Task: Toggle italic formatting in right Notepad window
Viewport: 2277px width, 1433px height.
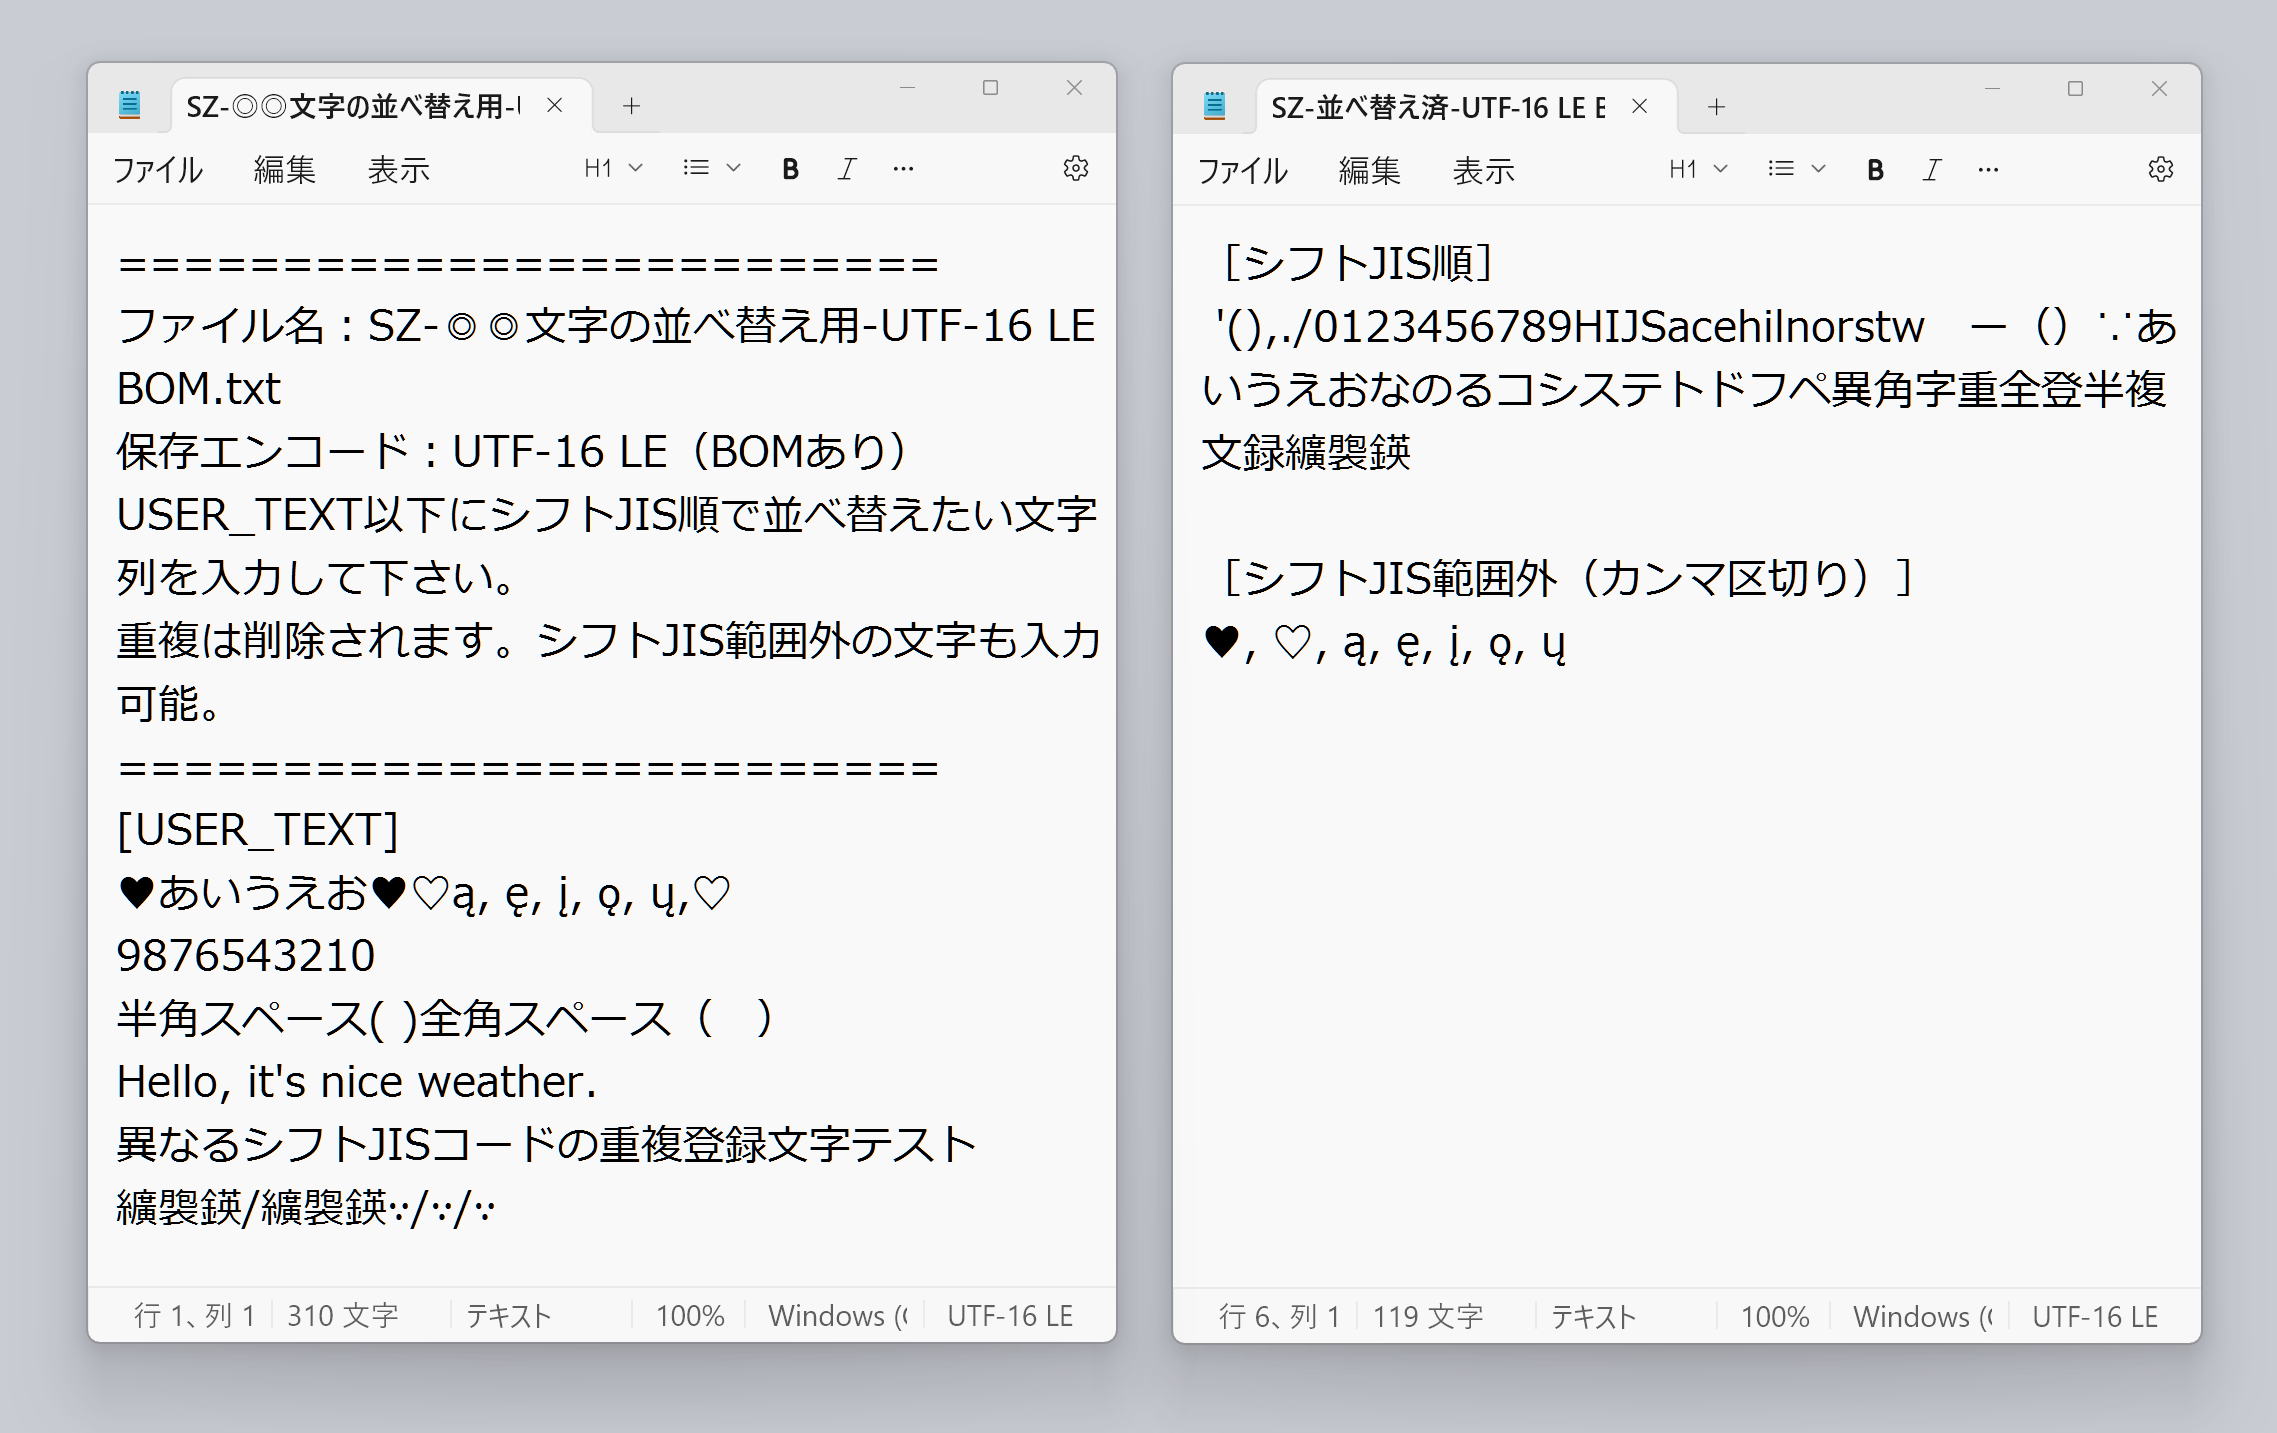Action: [x=1932, y=170]
